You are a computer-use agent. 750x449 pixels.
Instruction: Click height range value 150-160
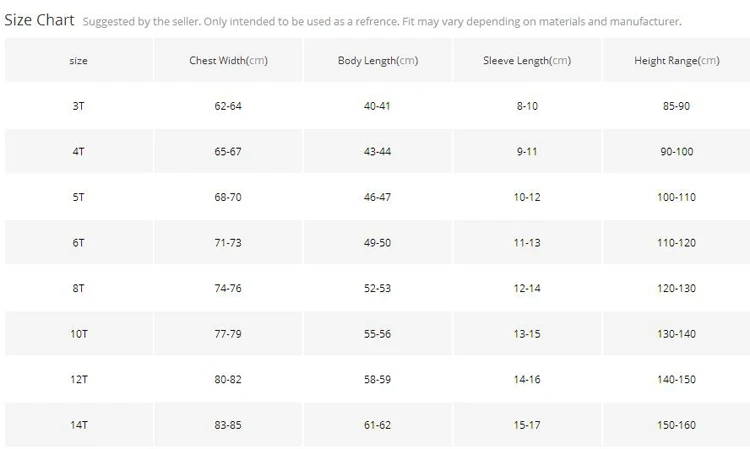pos(676,425)
